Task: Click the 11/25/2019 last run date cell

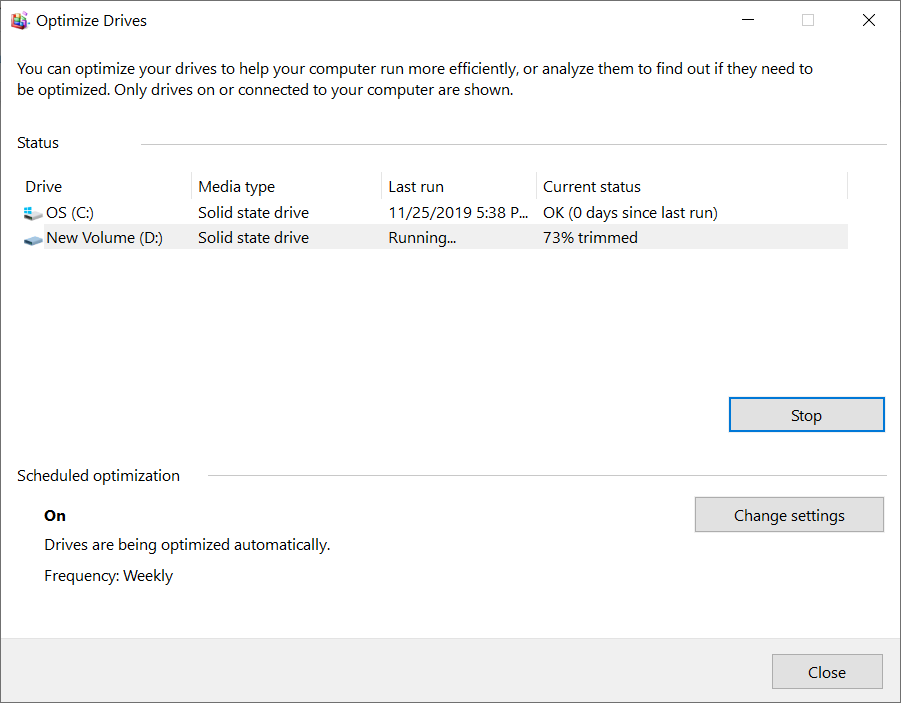Action: click(458, 213)
